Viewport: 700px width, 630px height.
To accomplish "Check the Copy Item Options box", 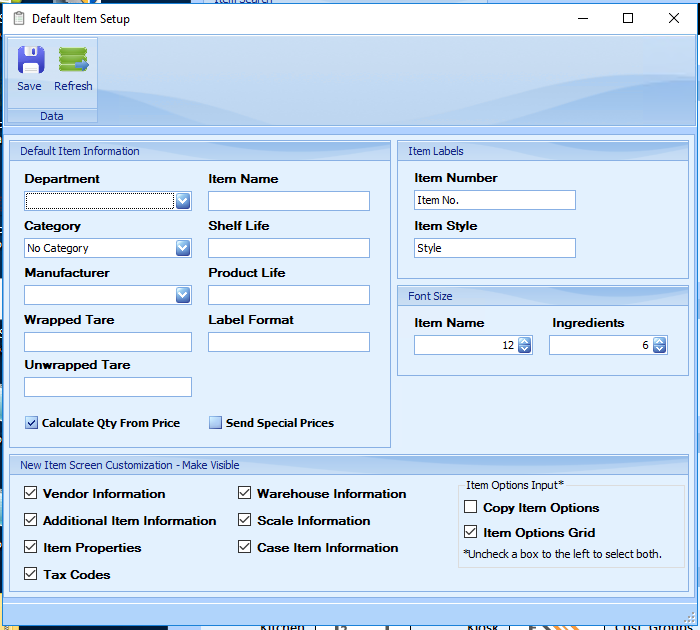I will (471, 508).
